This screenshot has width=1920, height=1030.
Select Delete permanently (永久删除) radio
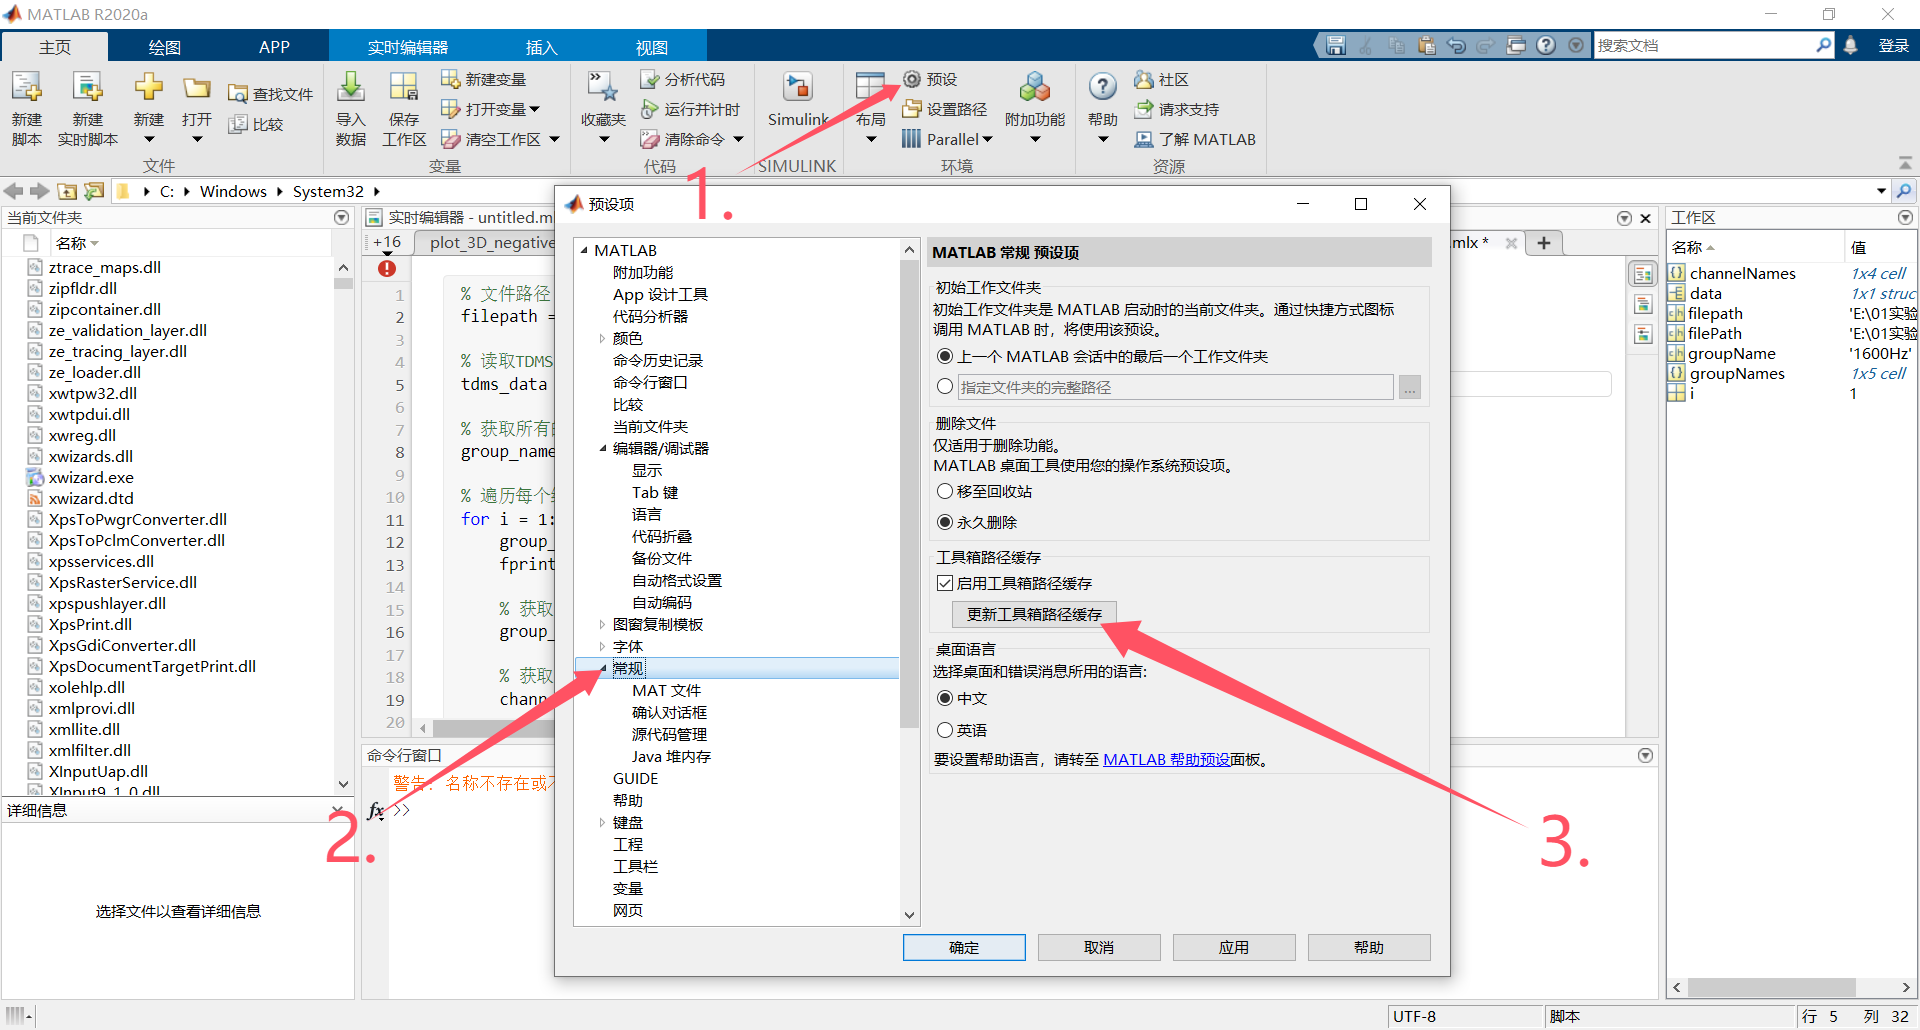point(945,522)
